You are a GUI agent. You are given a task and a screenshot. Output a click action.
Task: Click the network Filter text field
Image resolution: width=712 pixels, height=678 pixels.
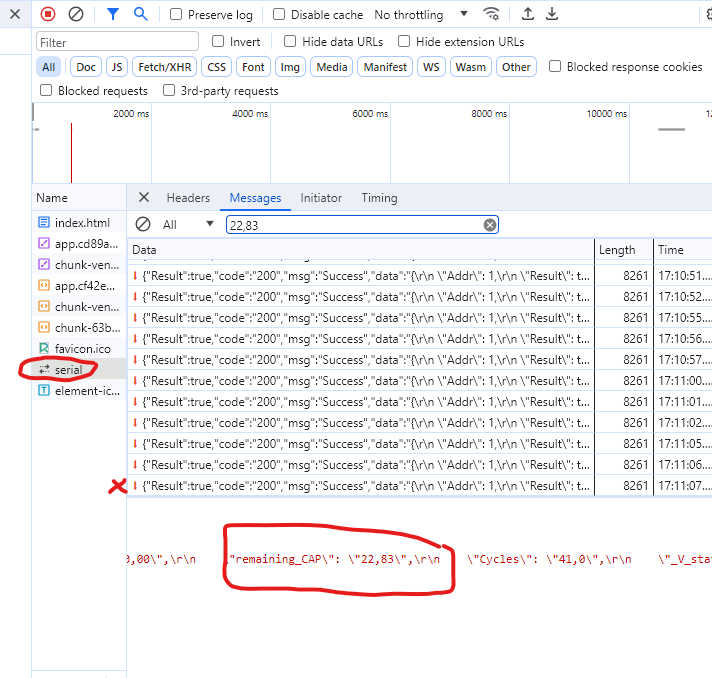click(x=117, y=42)
